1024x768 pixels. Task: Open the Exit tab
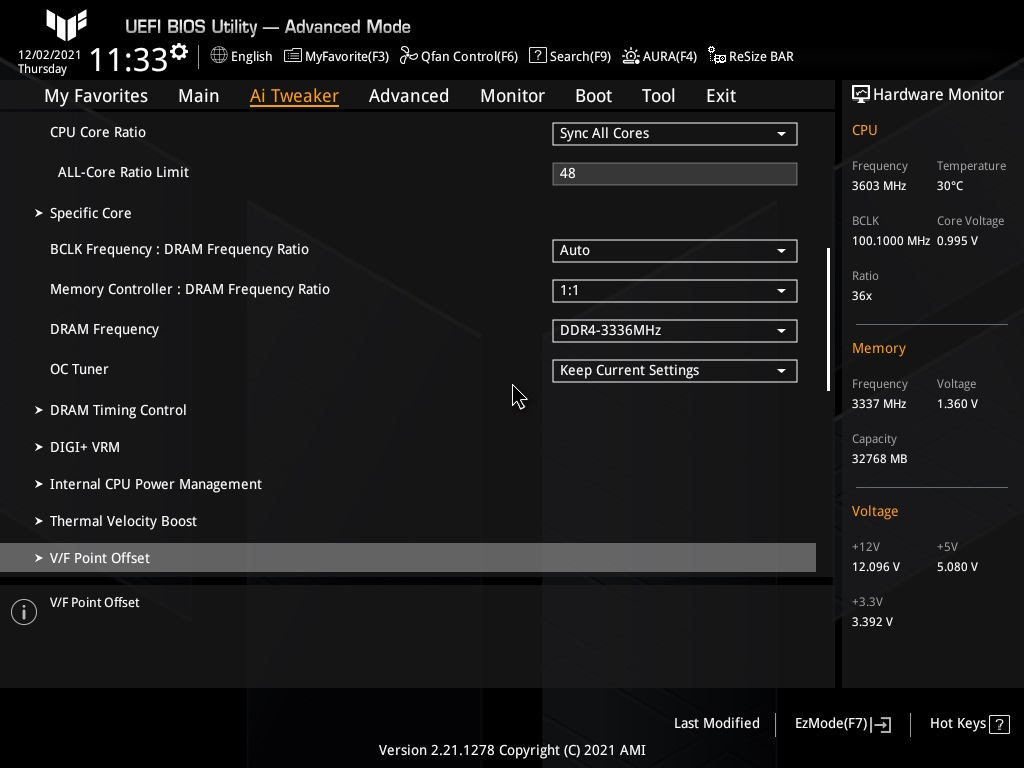click(721, 96)
